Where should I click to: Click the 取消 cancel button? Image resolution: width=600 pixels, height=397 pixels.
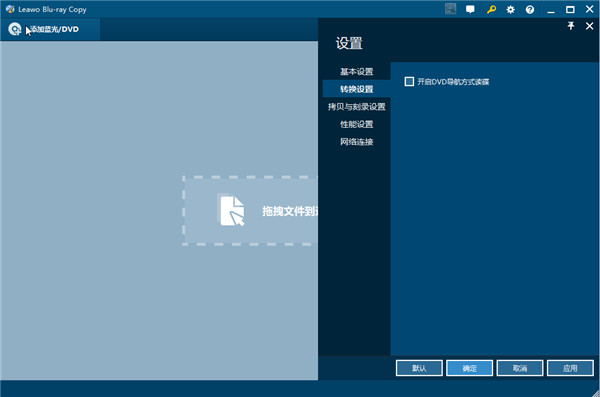(x=520, y=368)
